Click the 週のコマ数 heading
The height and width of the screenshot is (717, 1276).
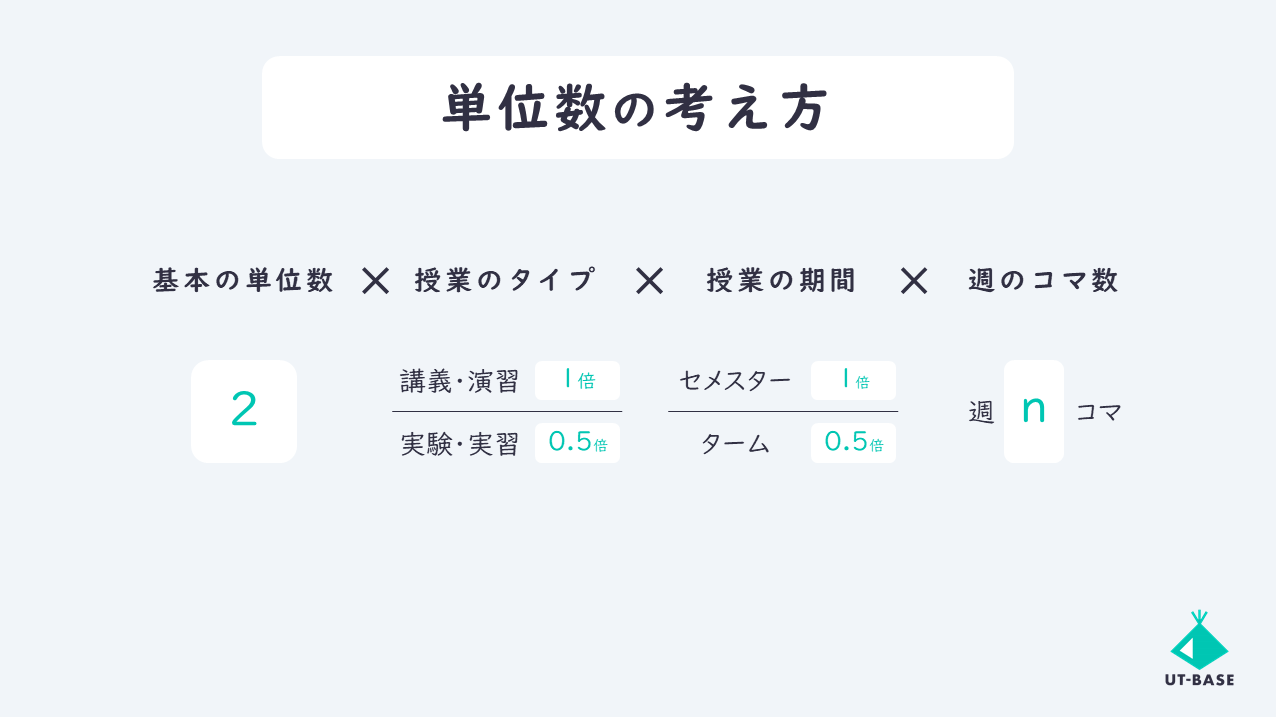click(1044, 281)
